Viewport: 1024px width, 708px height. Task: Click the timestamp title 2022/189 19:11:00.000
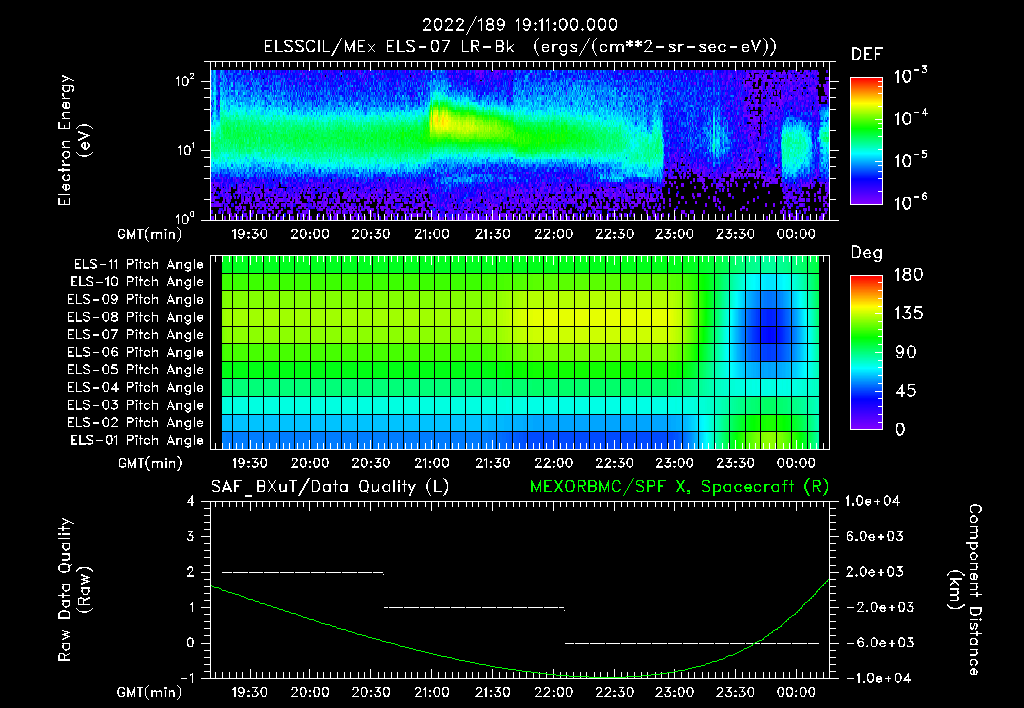coord(519,25)
